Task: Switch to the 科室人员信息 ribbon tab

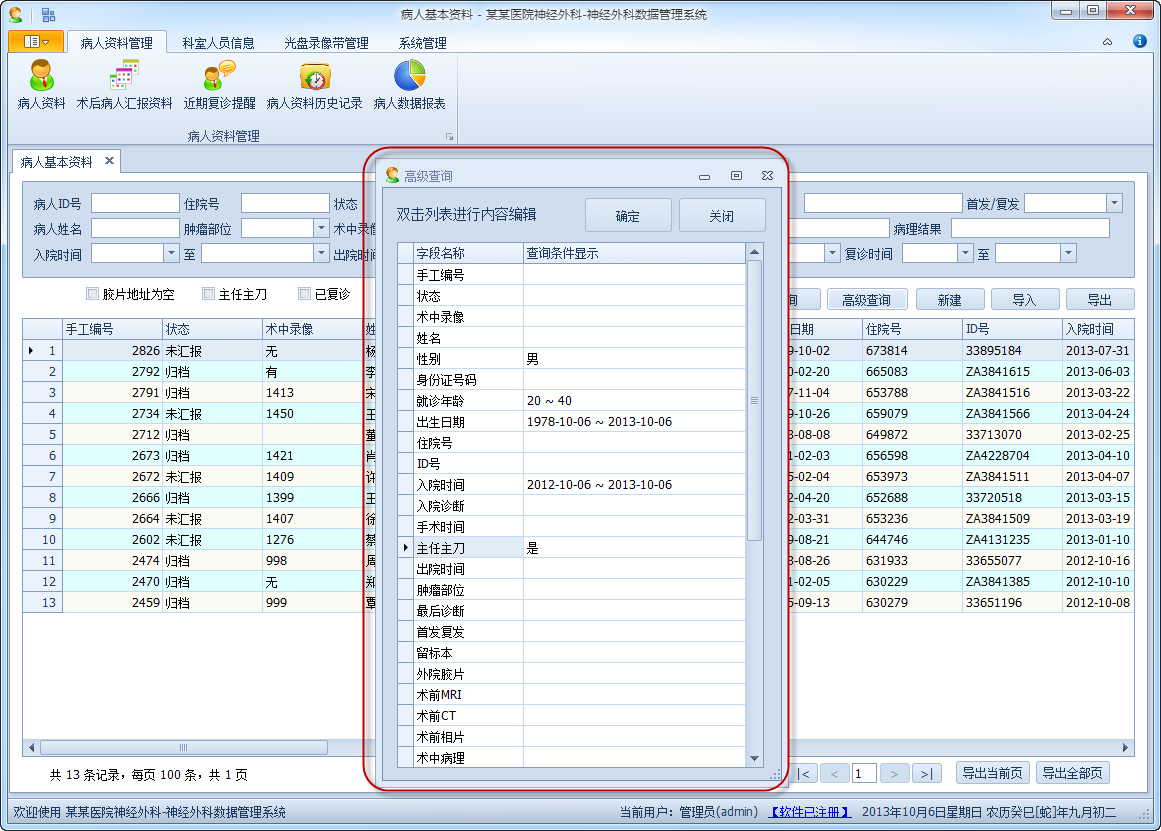Action: click(218, 43)
